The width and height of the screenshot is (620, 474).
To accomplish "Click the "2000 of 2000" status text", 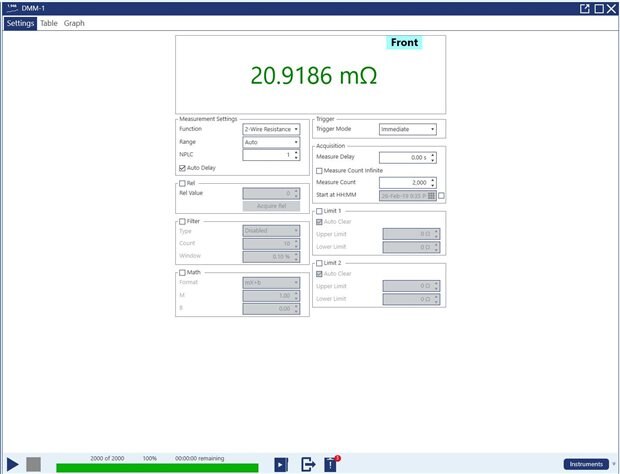I will 107,459.
